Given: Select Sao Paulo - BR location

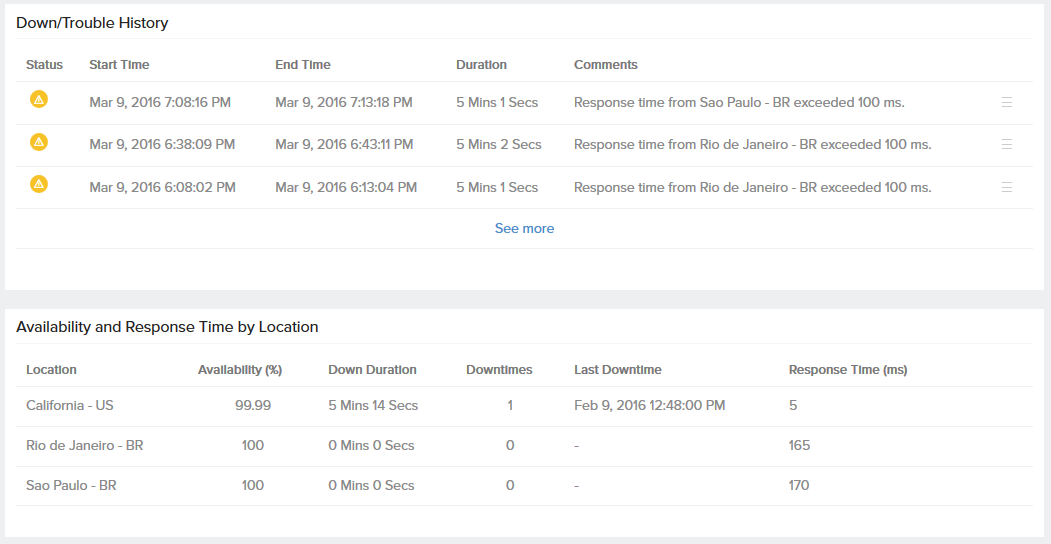Looking at the screenshot, I should [x=71, y=486].
